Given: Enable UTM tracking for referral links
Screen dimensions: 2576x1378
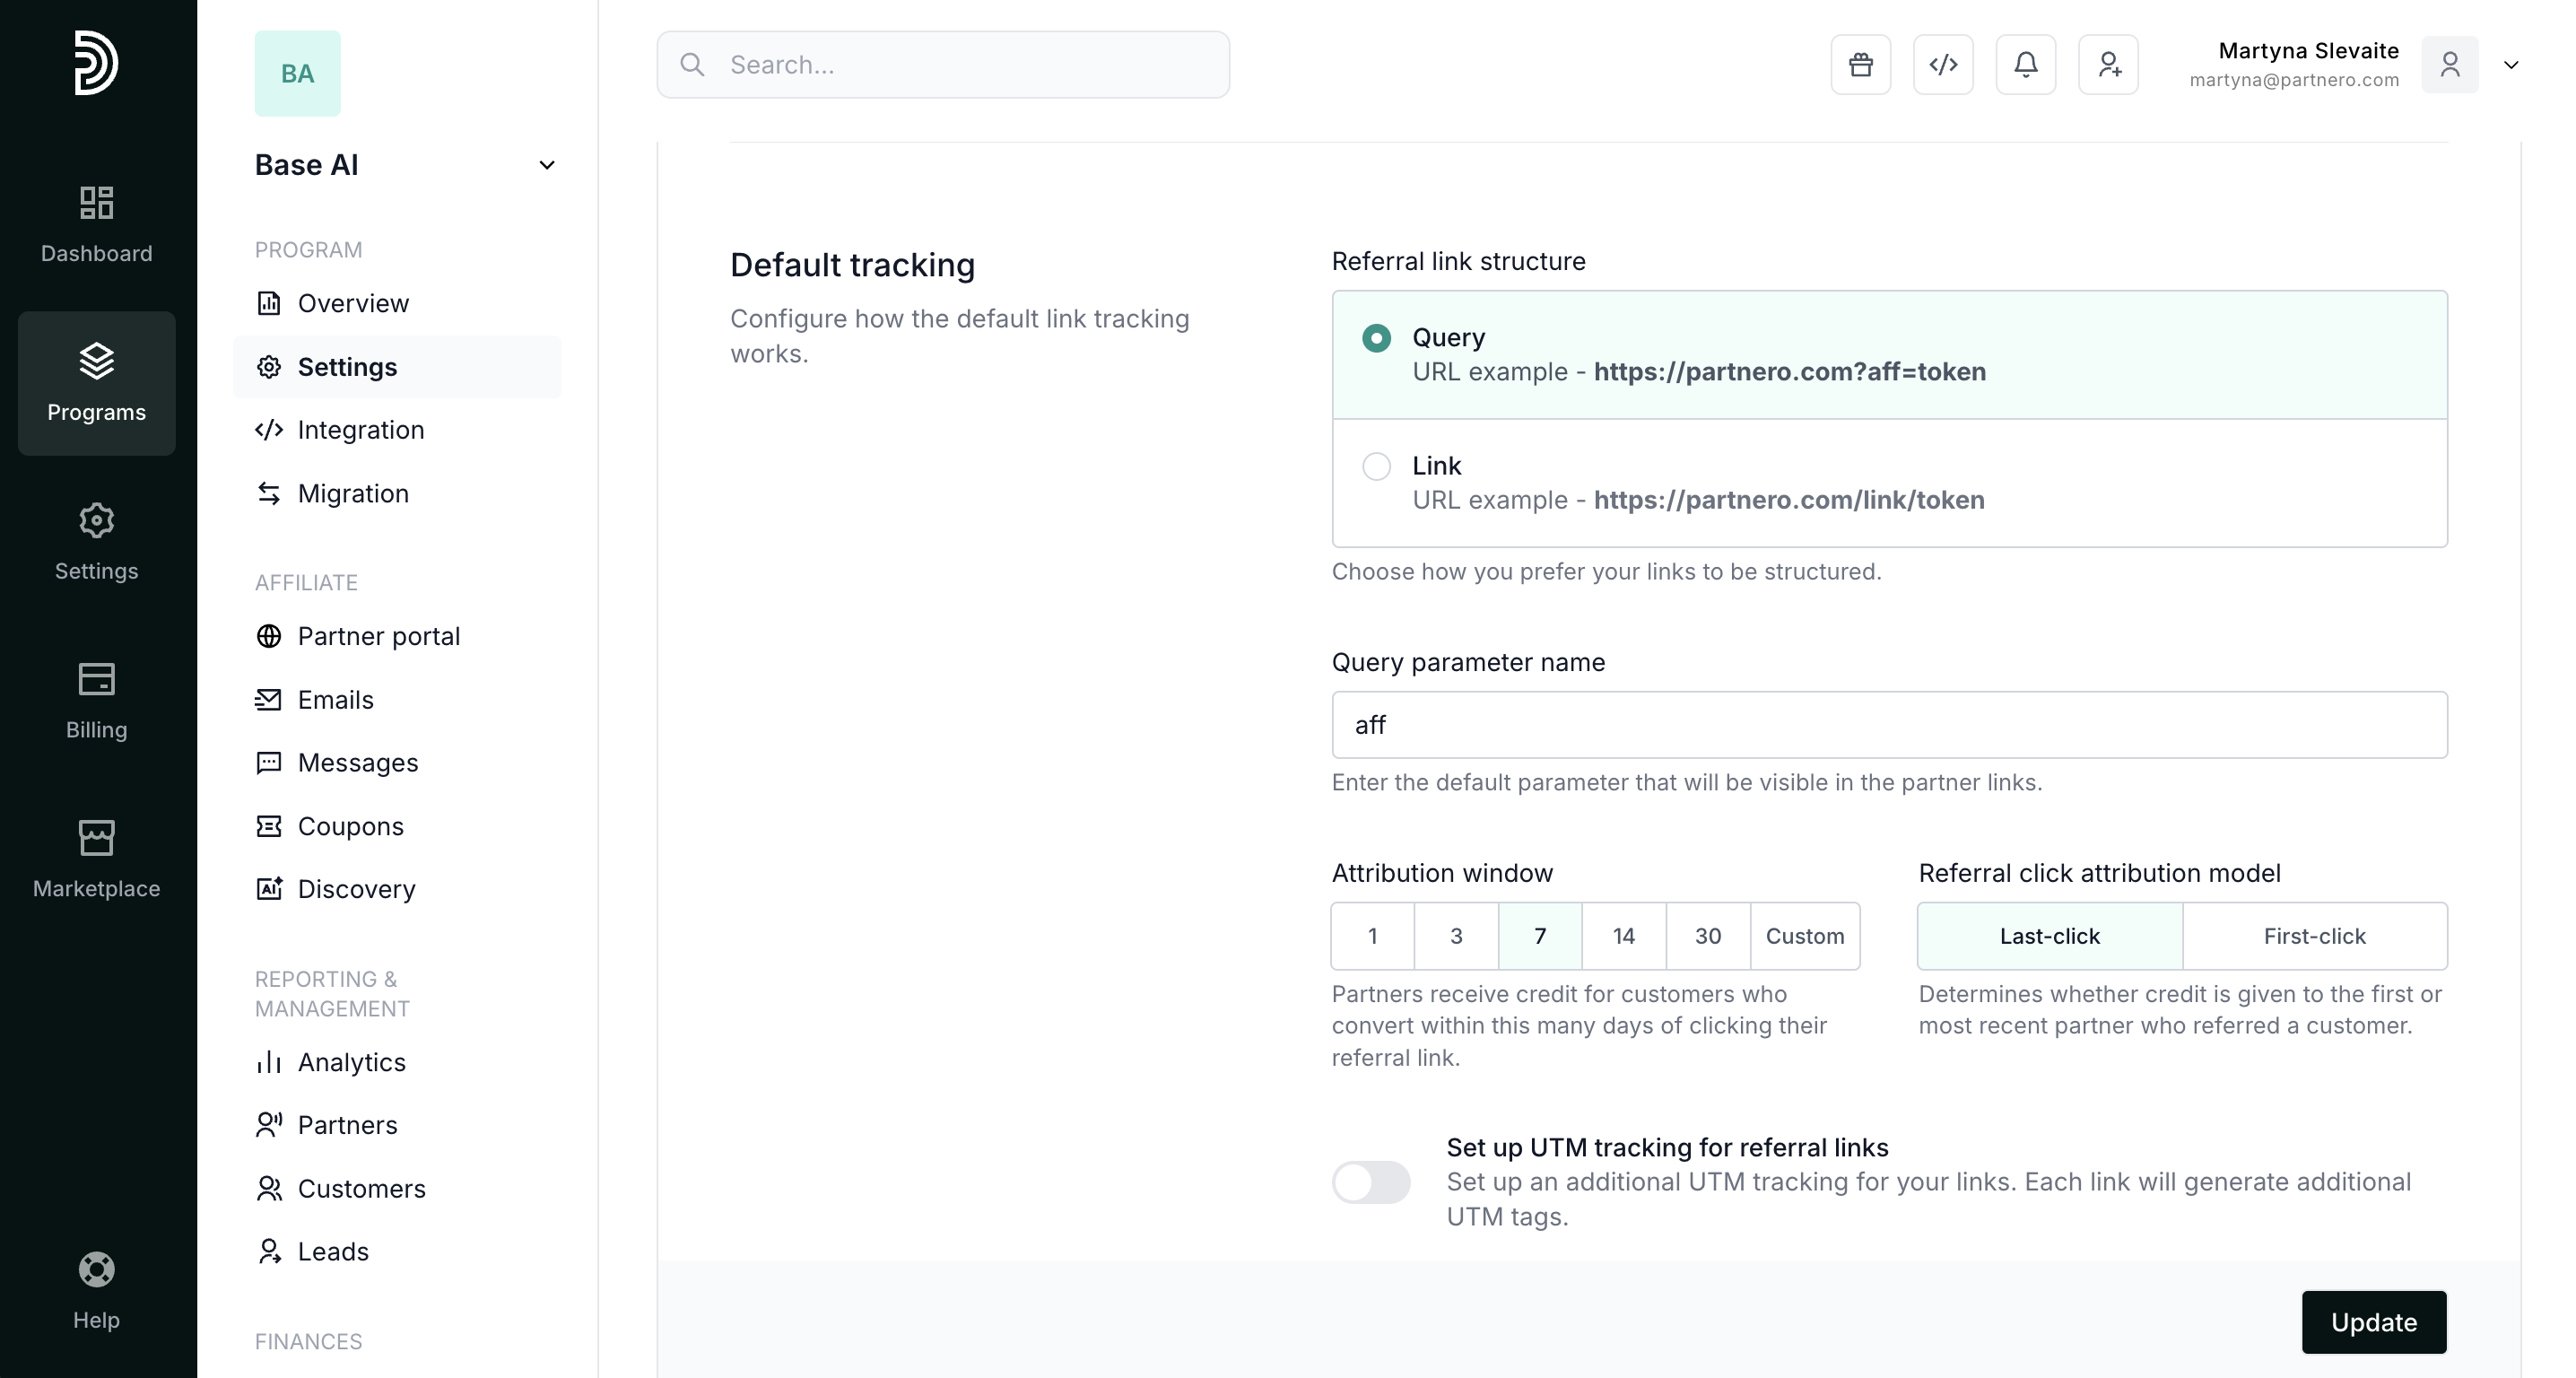Looking at the screenshot, I should [x=1370, y=1182].
